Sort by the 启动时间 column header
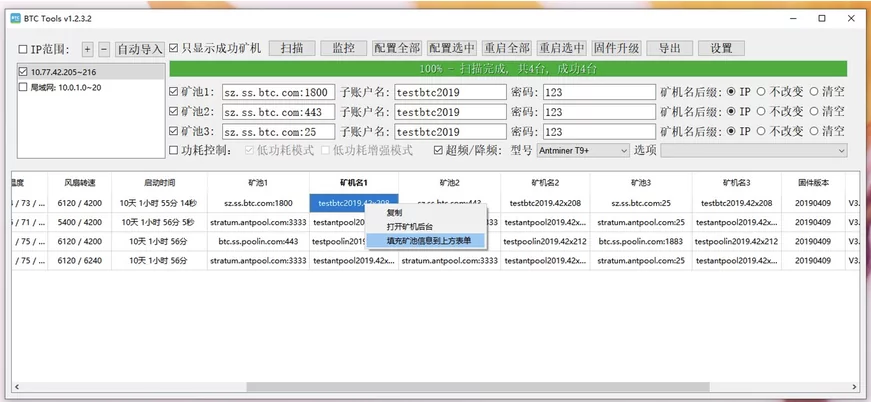Viewport: 871px width, 402px height. coord(159,183)
